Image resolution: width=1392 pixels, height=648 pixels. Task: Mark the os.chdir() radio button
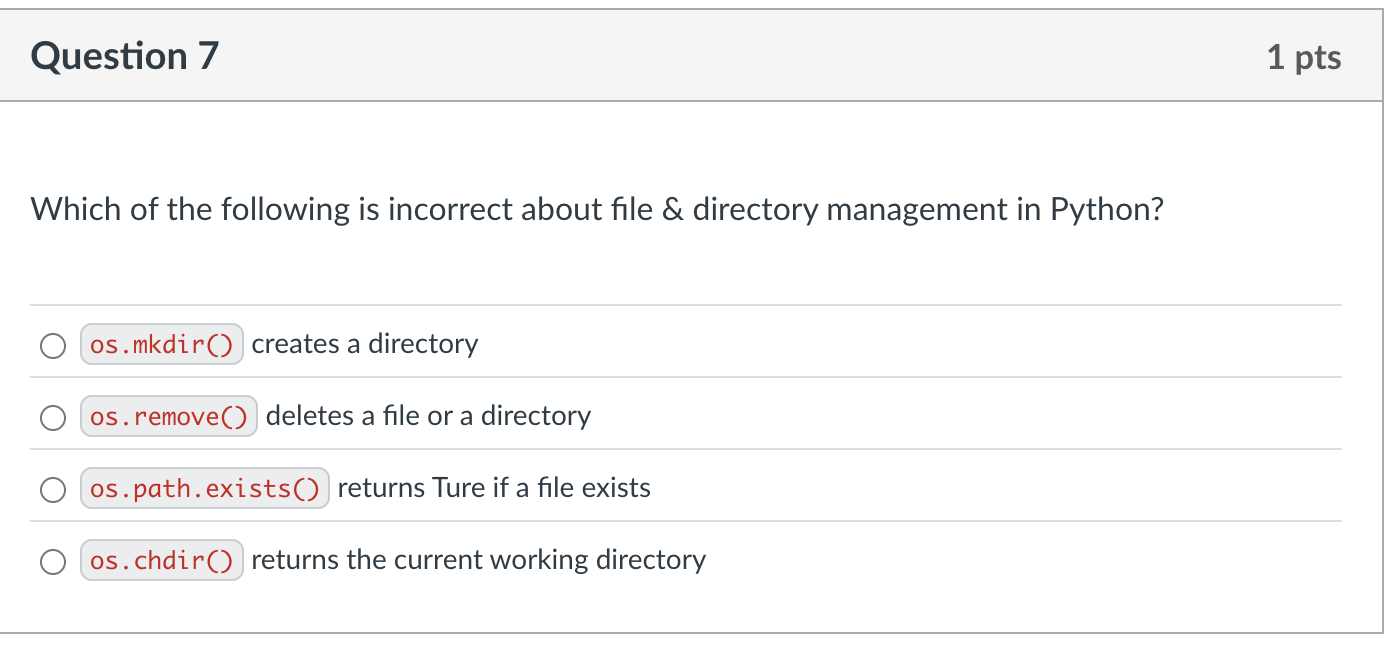tap(52, 561)
